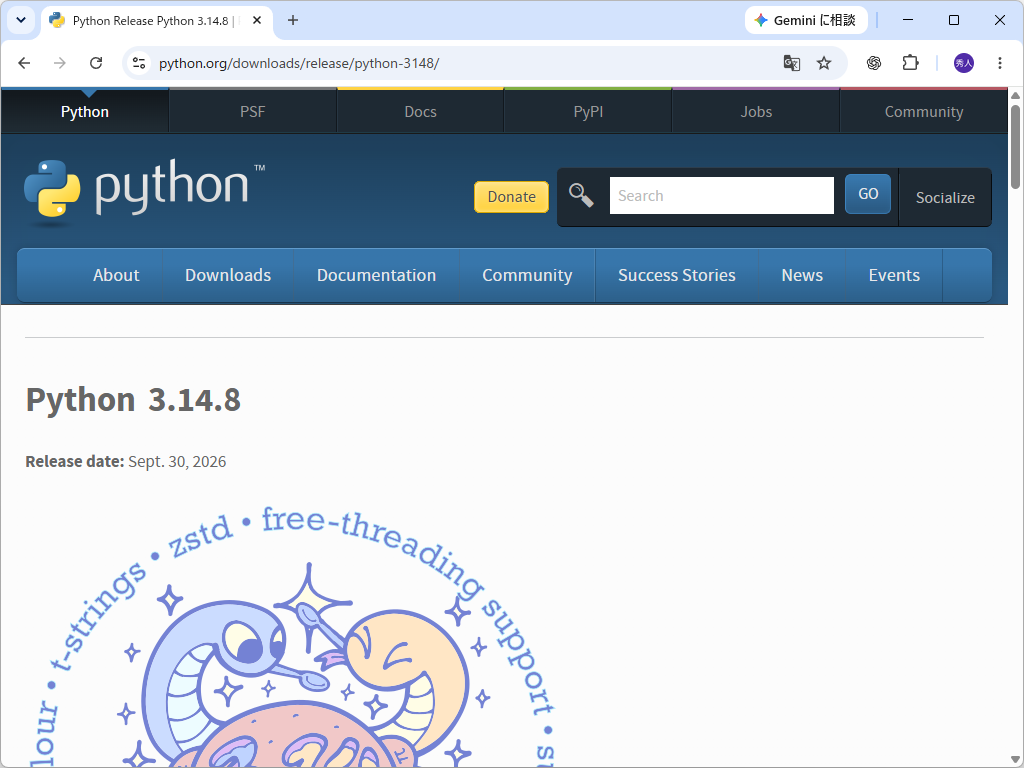Click the Gemini に相談 button
1024x768 pixels.
pos(806,20)
